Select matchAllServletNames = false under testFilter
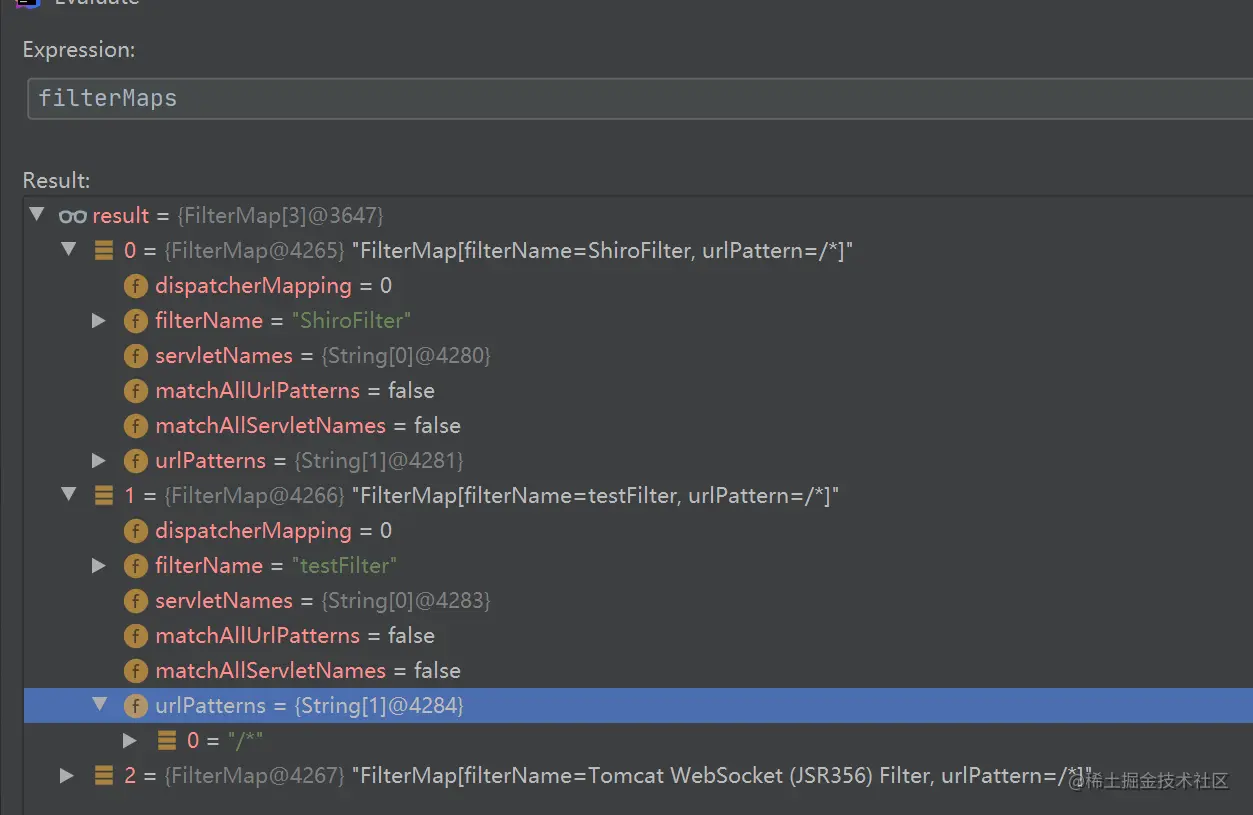The image size is (1253, 815). pyautogui.click(x=638, y=671)
